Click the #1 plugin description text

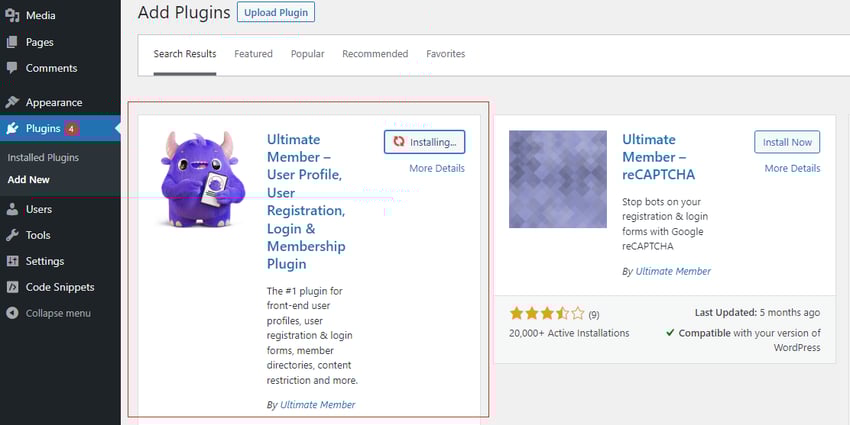coord(312,336)
